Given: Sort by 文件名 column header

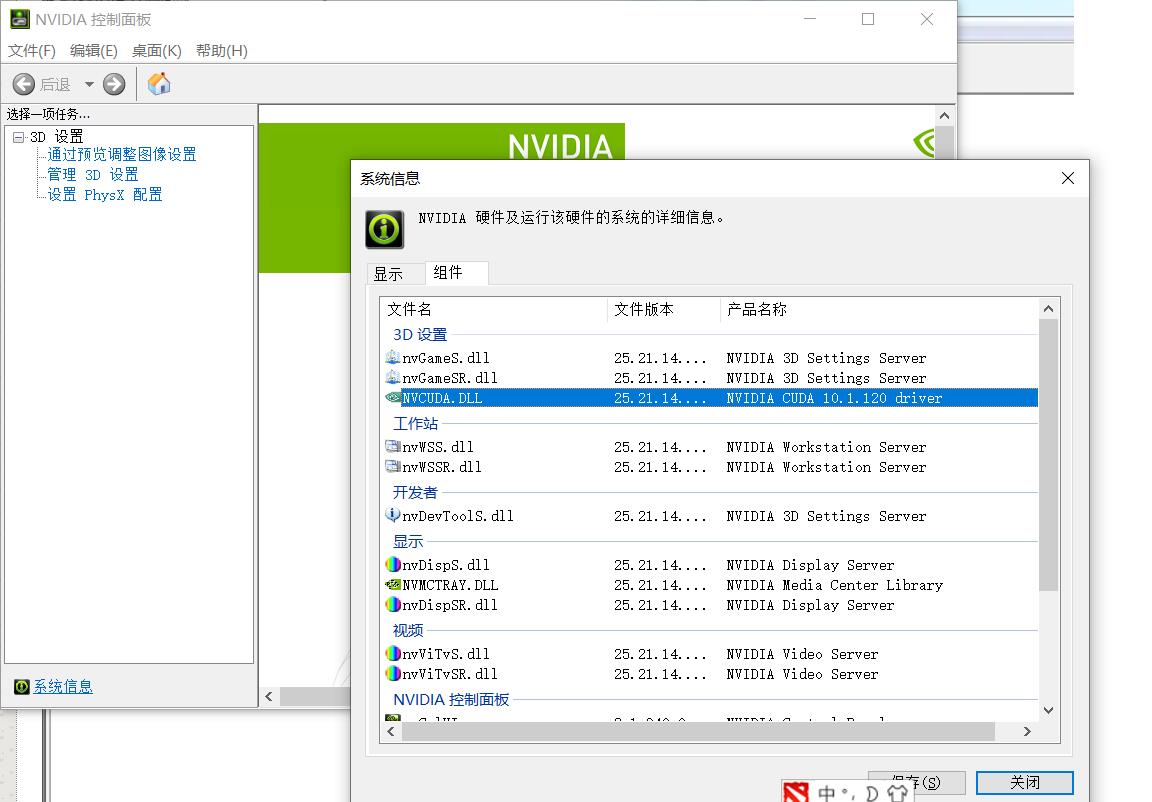Looking at the screenshot, I should click(x=494, y=310).
